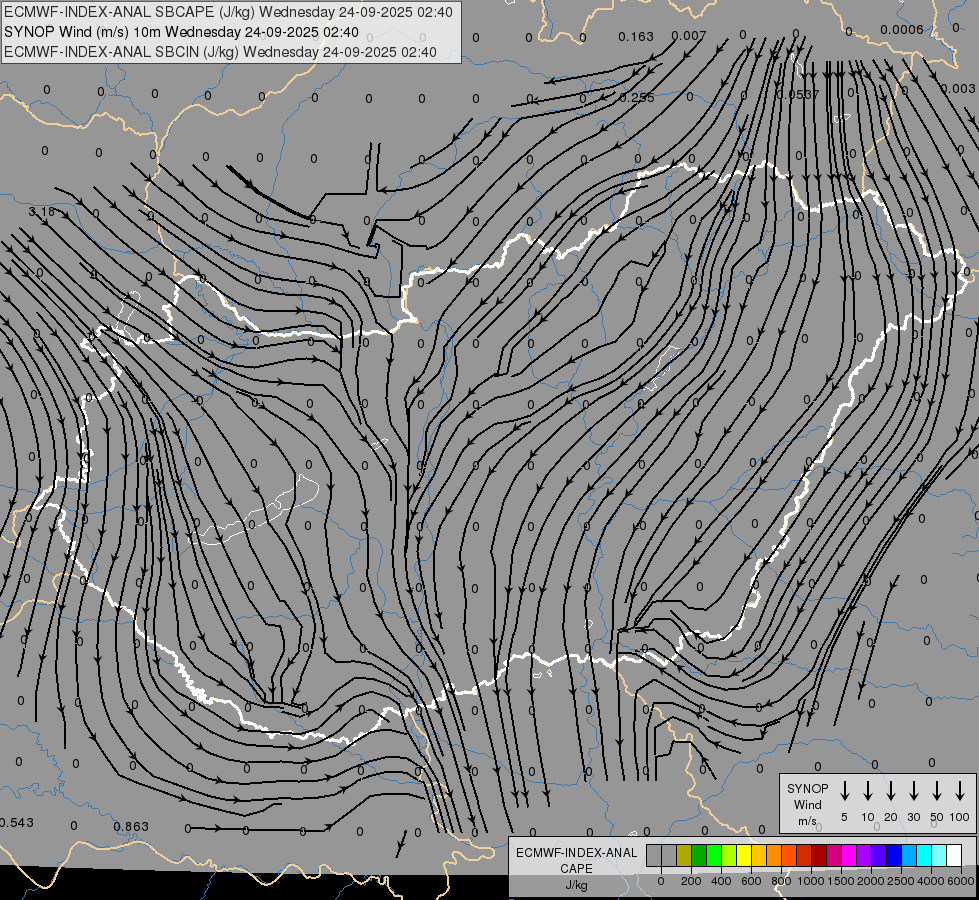The width and height of the screenshot is (979, 900).
Task: Pick the olive CAPE color swatch
Action: pos(684,855)
